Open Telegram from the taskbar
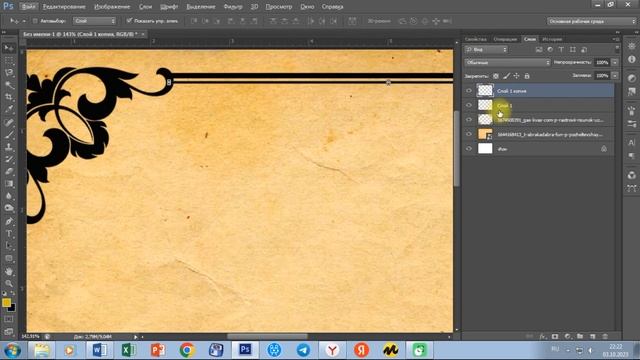Image resolution: width=640 pixels, height=360 pixels. (303, 350)
